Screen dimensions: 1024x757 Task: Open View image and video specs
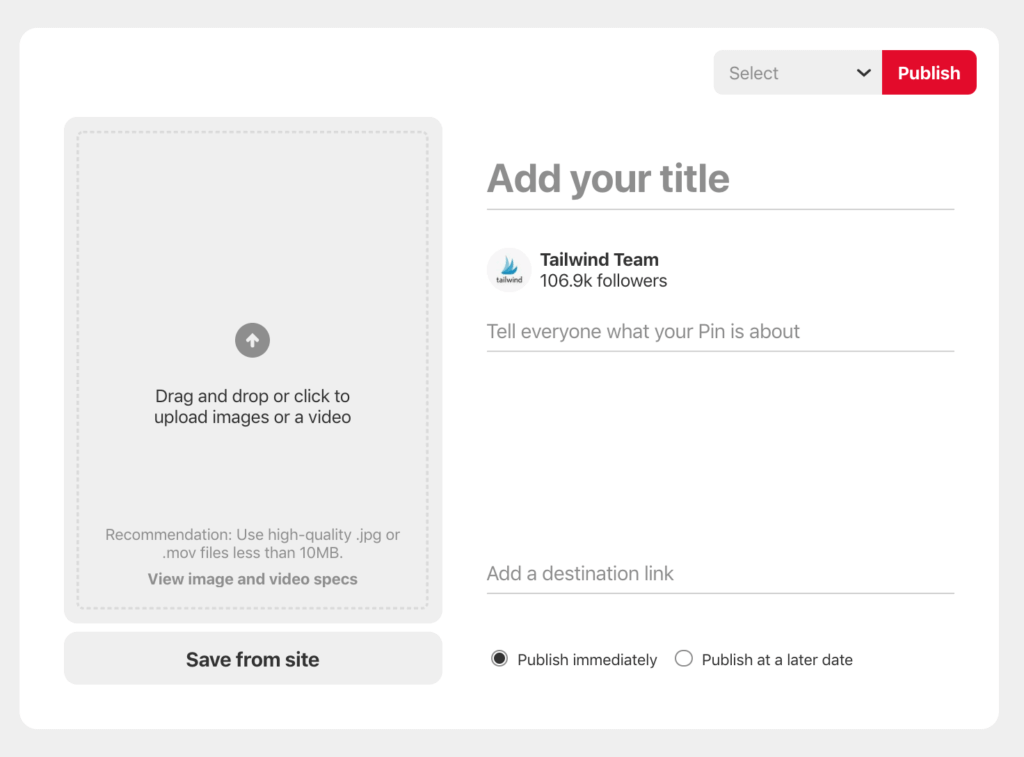(x=252, y=579)
